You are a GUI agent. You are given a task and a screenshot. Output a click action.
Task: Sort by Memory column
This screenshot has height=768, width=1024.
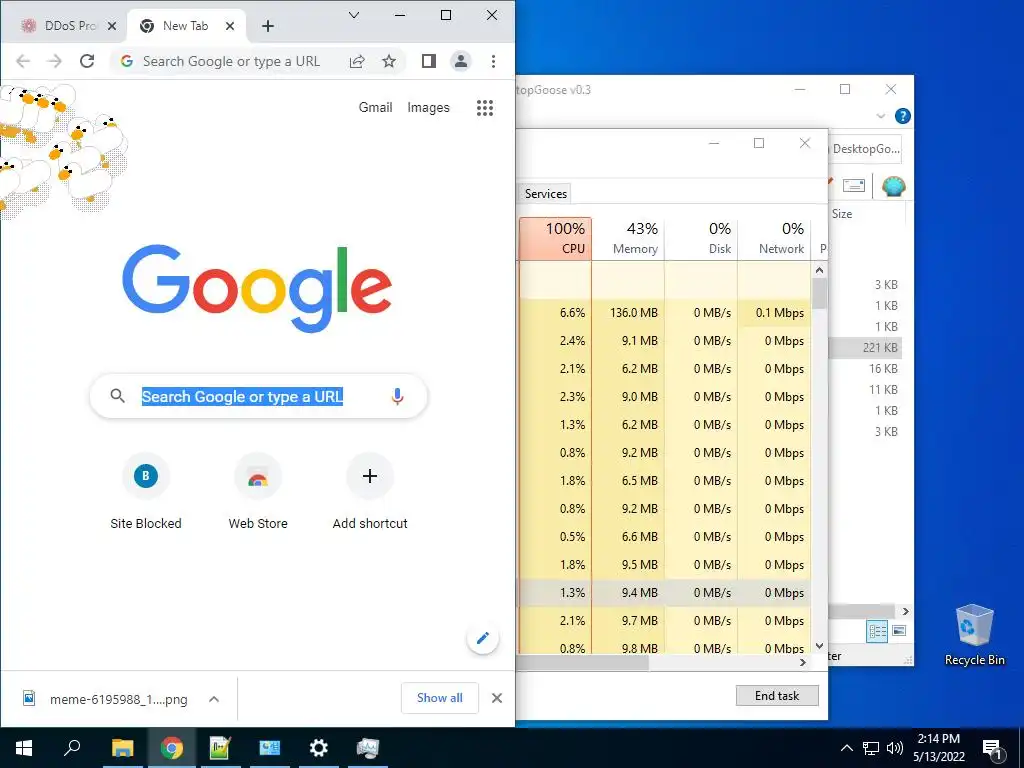click(x=628, y=238)
